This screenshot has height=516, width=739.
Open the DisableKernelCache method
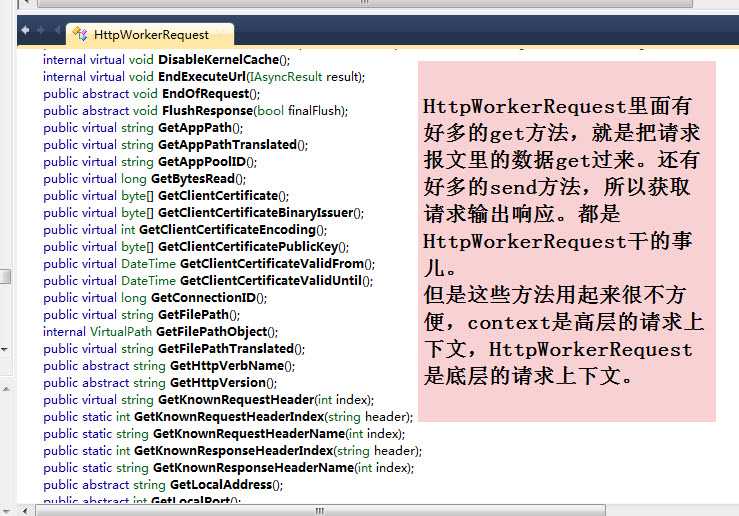pos(219,60)
